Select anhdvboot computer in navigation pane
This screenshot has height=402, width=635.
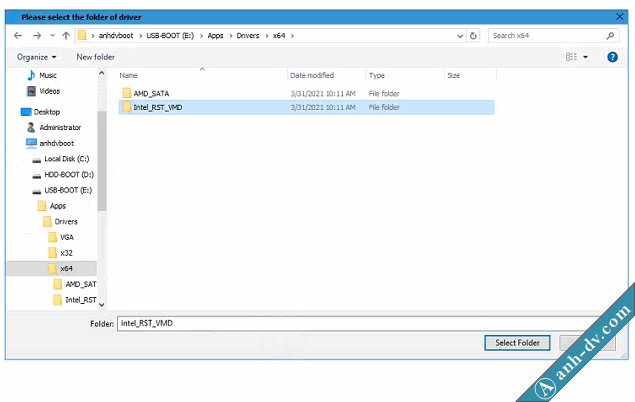(x=56, y=143)
